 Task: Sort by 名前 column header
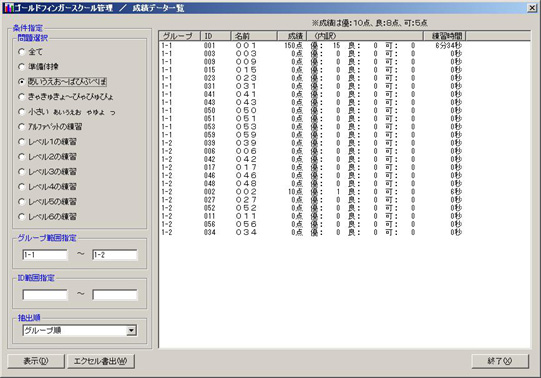coord(254,36)
